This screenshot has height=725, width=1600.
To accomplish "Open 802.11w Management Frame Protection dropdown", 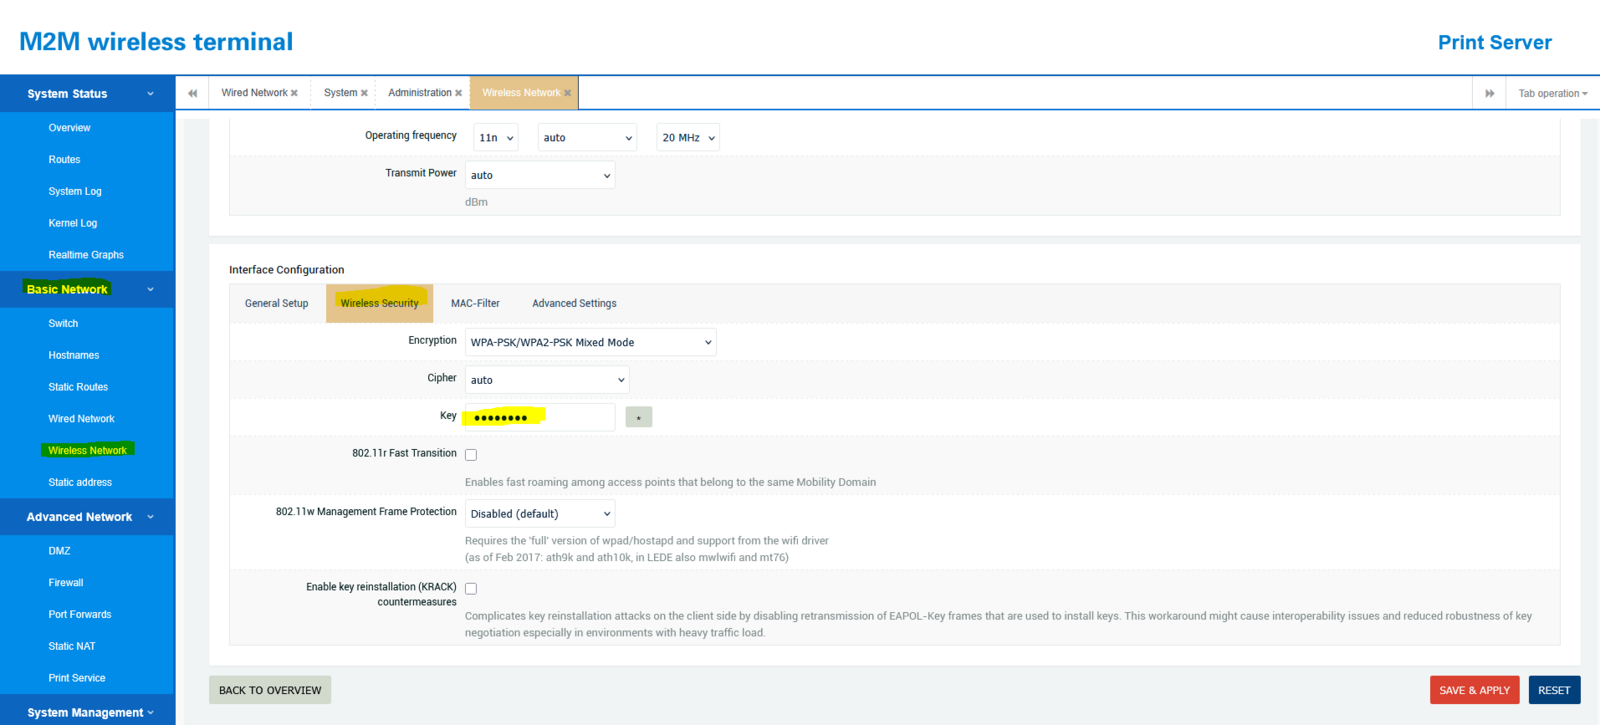I will click(539, 514).
